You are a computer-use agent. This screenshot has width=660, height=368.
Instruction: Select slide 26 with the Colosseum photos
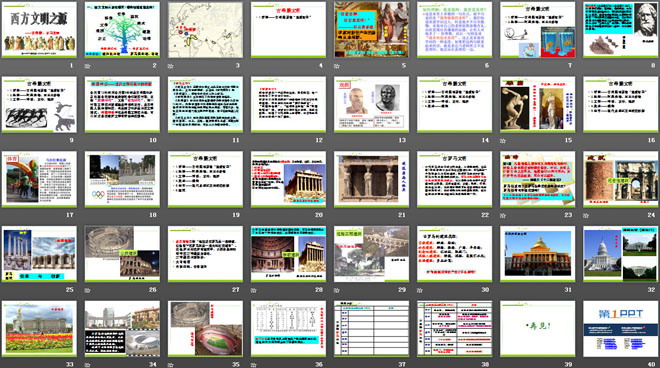click(x=122, y=254)
